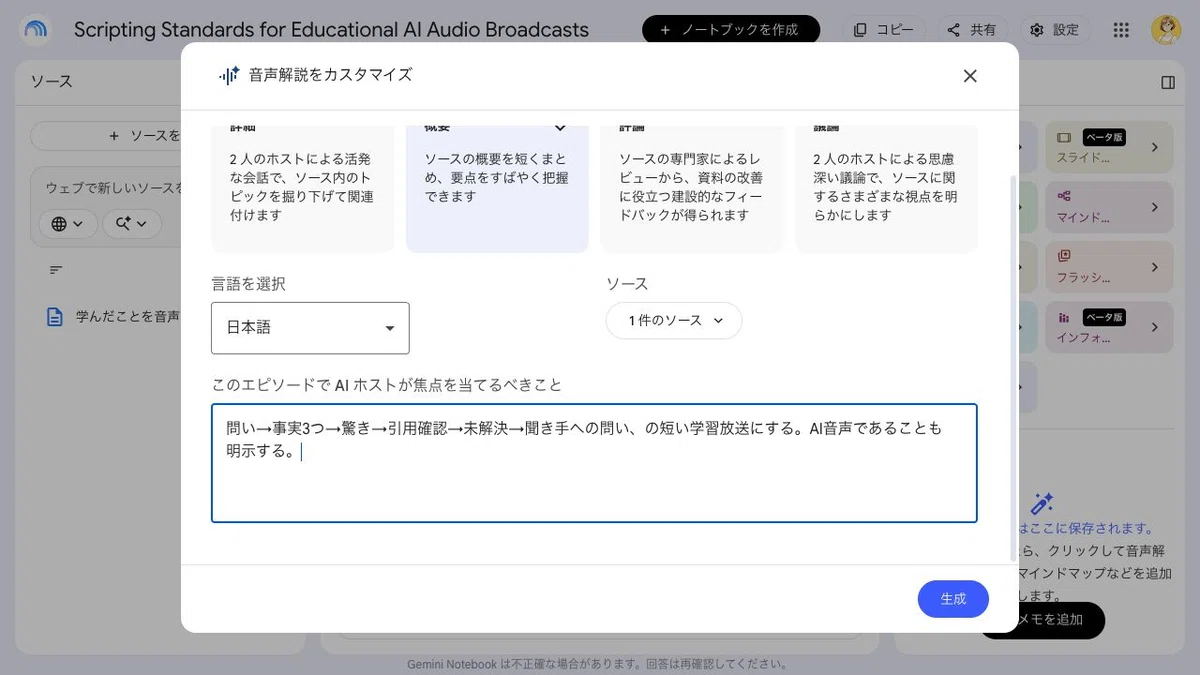Screen dimensions: 1200x675
Task: Click the dropdown arrow beside 日本語
Action: pos(390,328)
